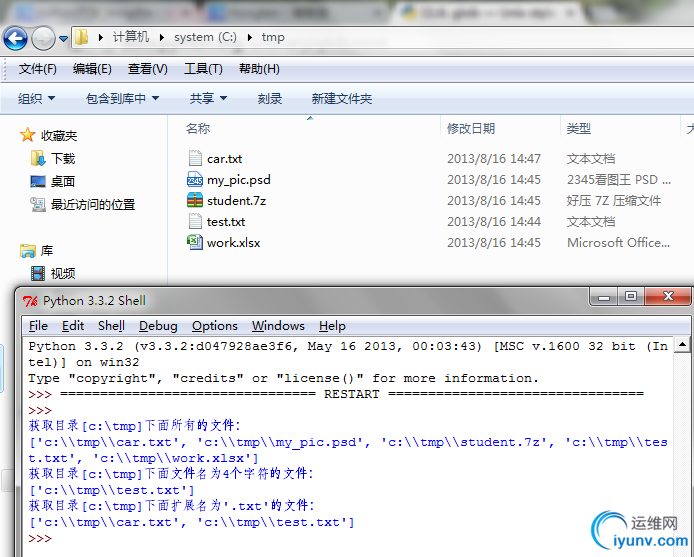Image resolution: width=694 pixels, height=557 pixels.
Task: Click the Explorer forward navigation arrow
Action: [43, 39]
